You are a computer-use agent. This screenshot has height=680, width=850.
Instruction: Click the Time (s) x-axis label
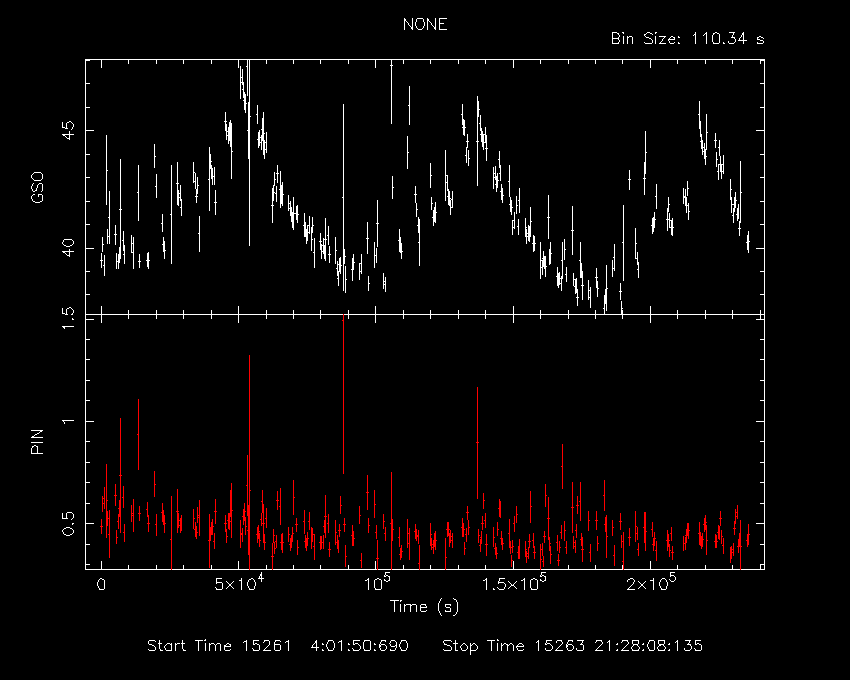click(424, 606)
